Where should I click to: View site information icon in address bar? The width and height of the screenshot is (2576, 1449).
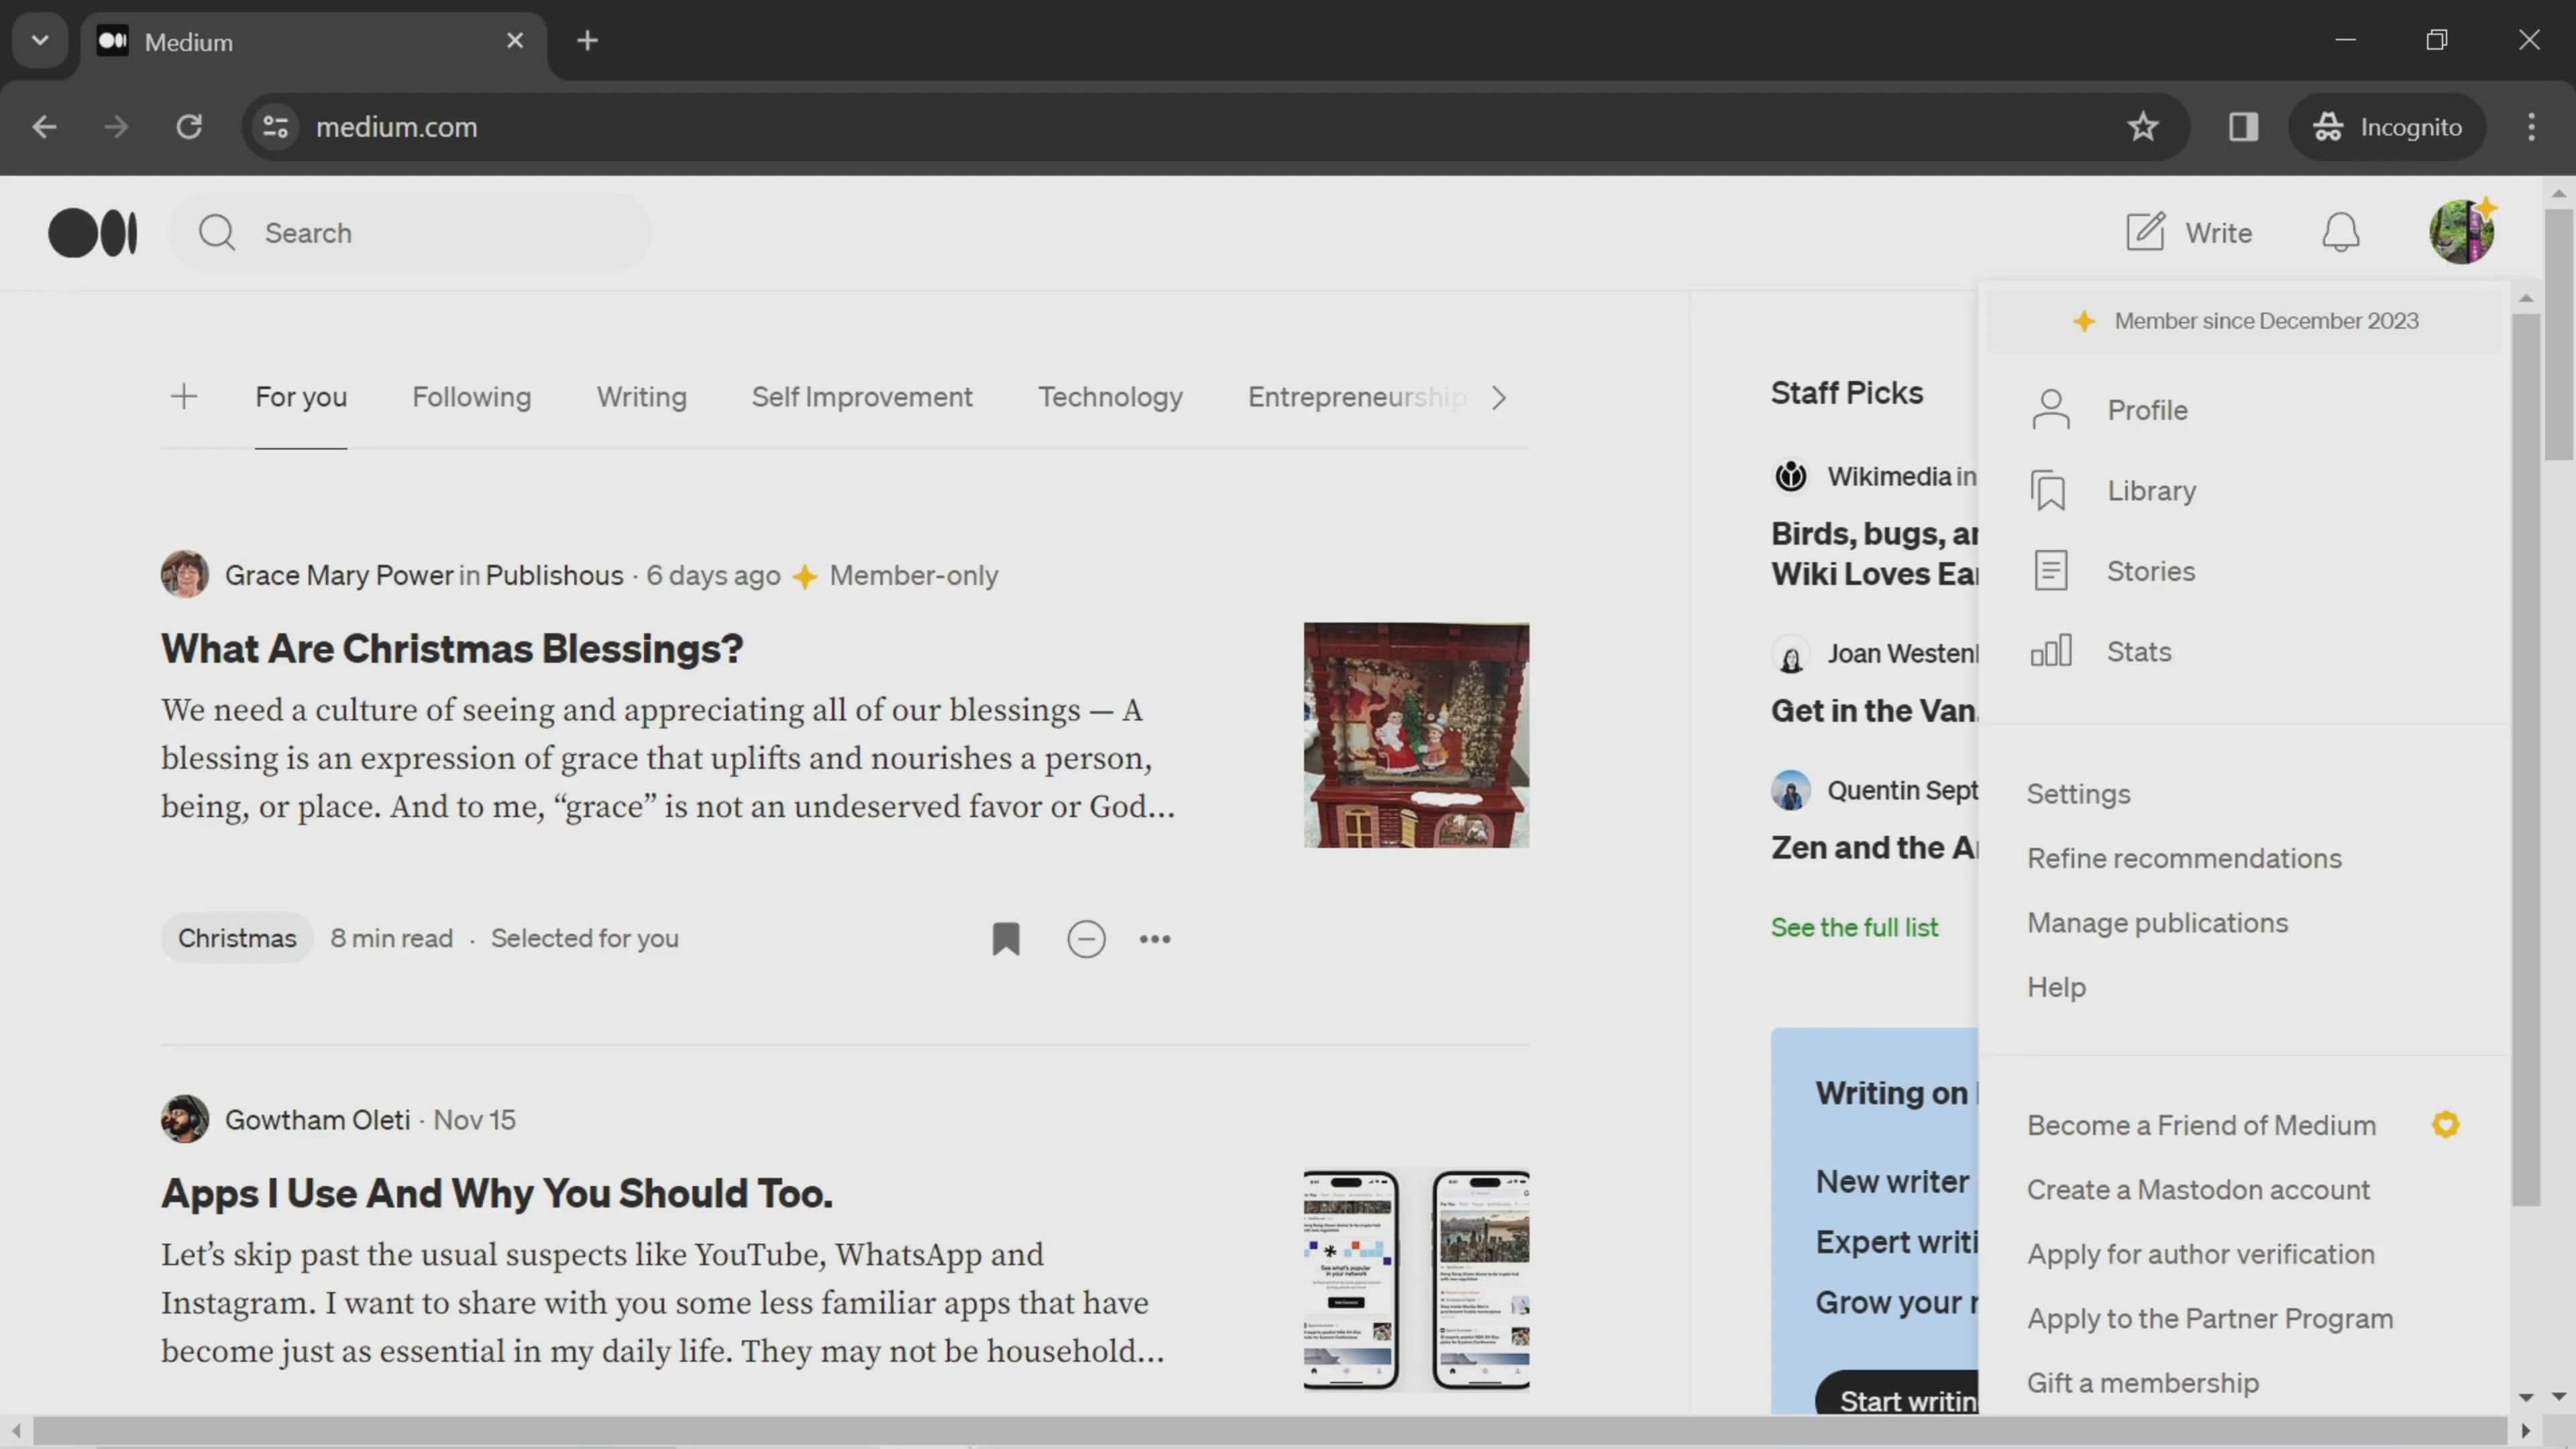[x=275, y=127]
